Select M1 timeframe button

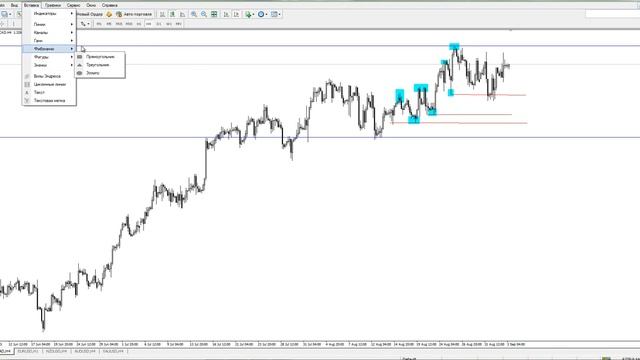tap(99, 24)
